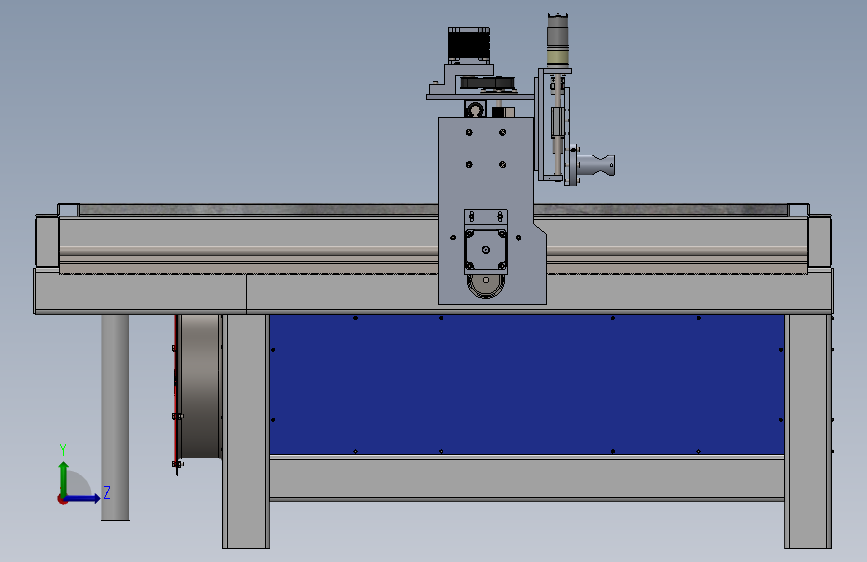
Task: Click the green Y axis of the orientation triad
Action: 64,479
